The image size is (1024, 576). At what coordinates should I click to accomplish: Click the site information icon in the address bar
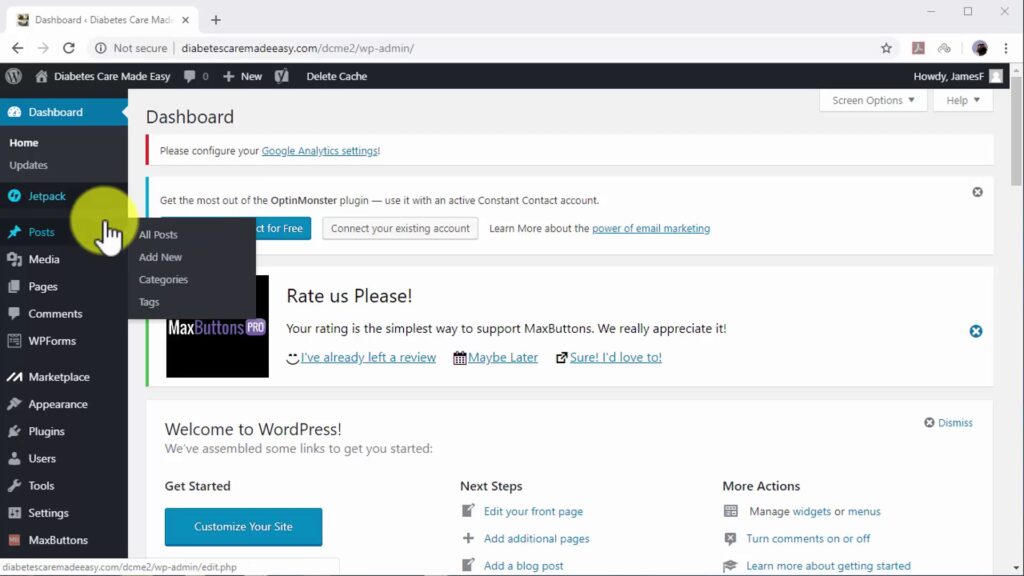click(x=101, y=48)
